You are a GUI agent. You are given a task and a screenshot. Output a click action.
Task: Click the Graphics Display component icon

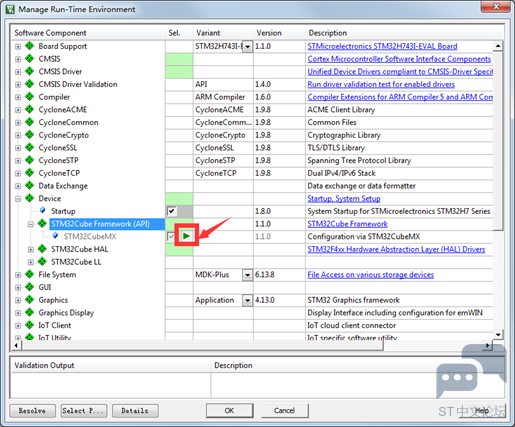(x=30, y=312)
